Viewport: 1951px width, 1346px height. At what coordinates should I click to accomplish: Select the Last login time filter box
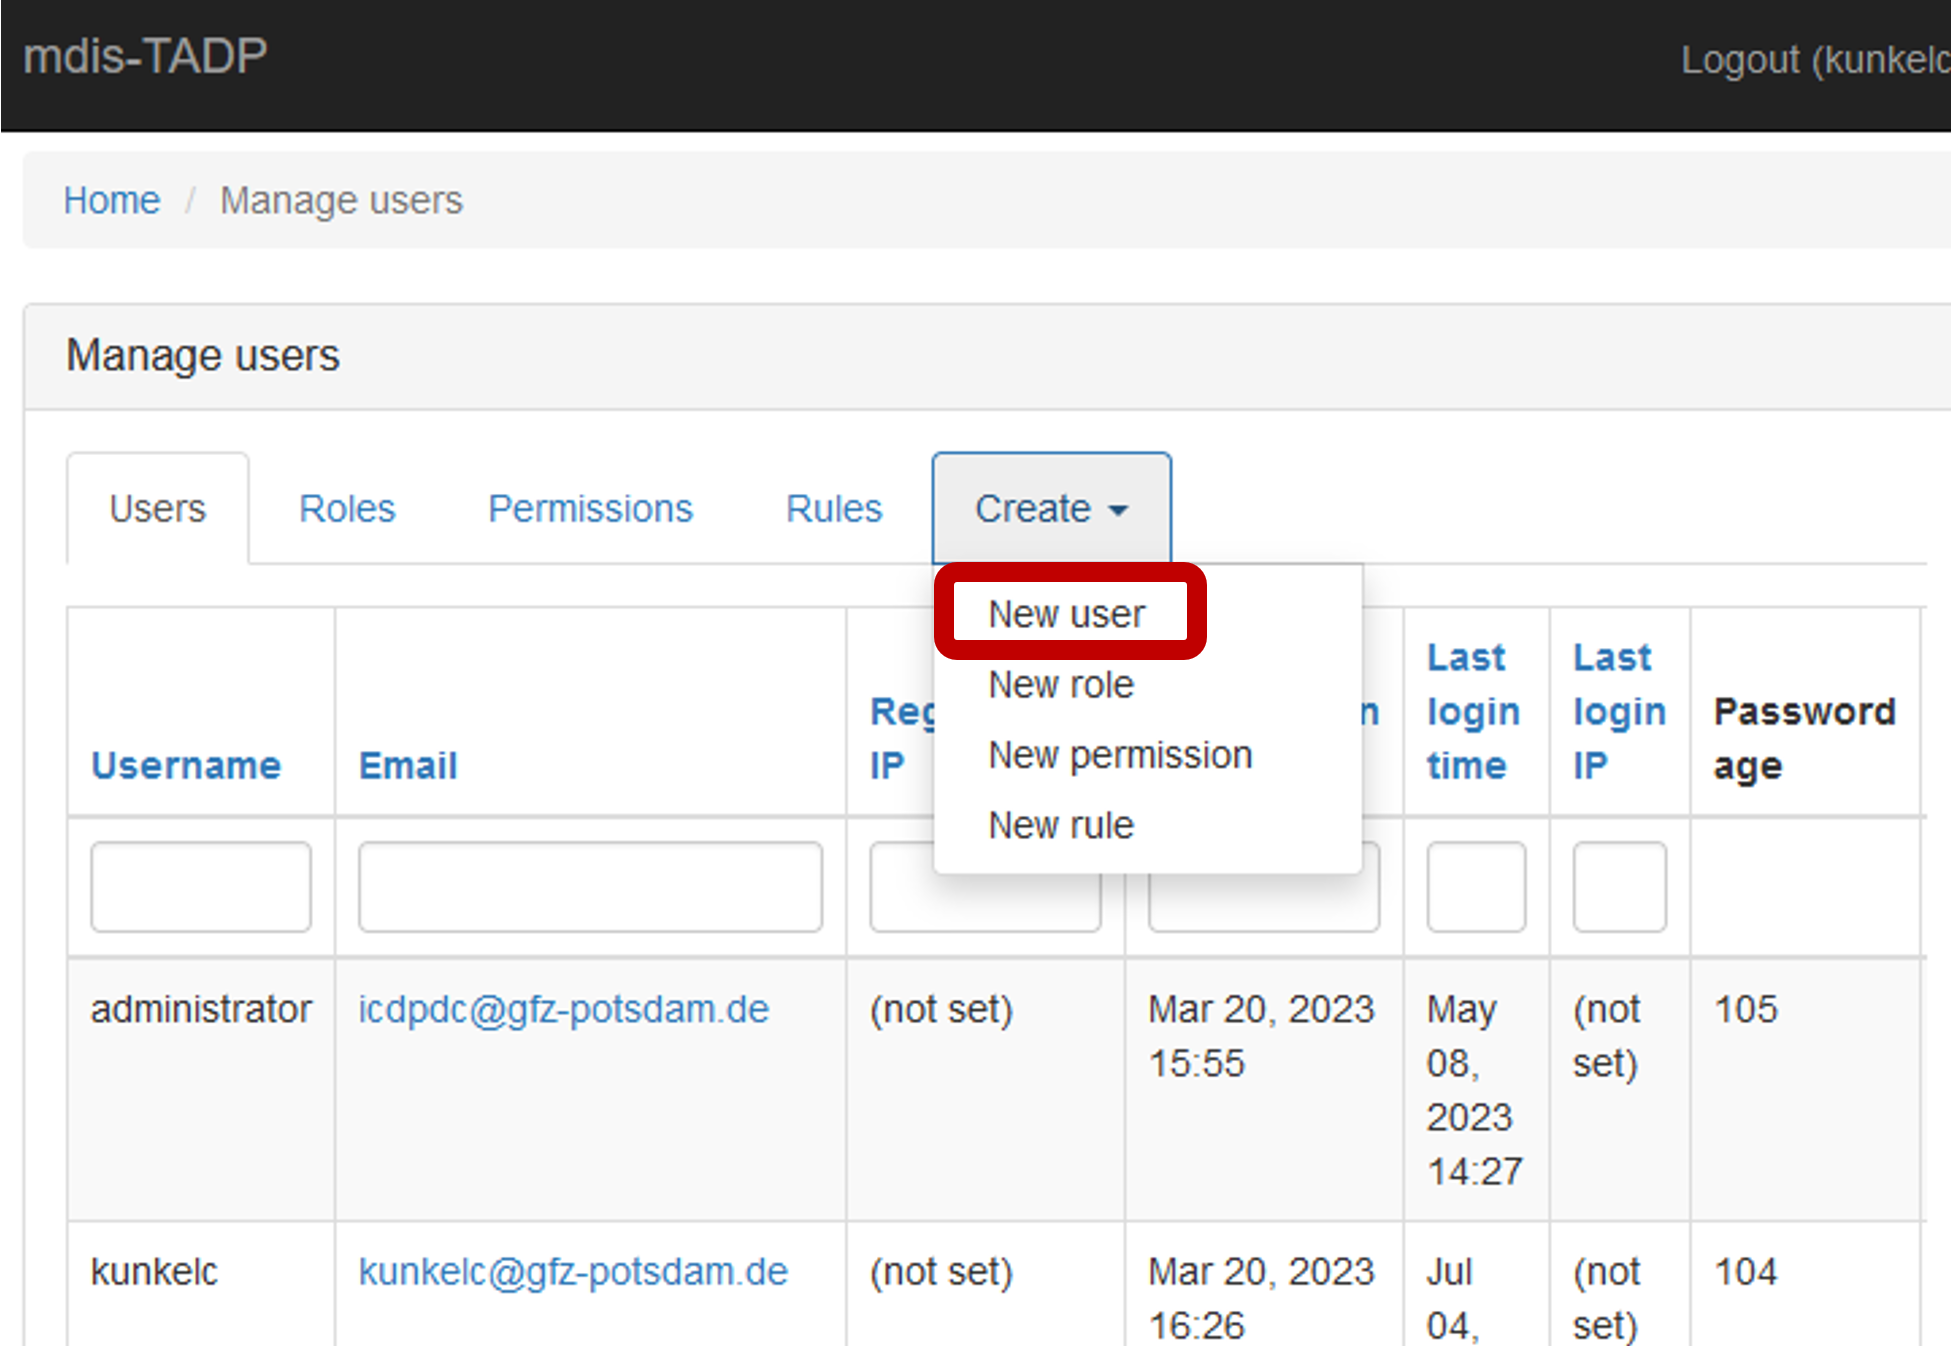[x=1476, y=886]
